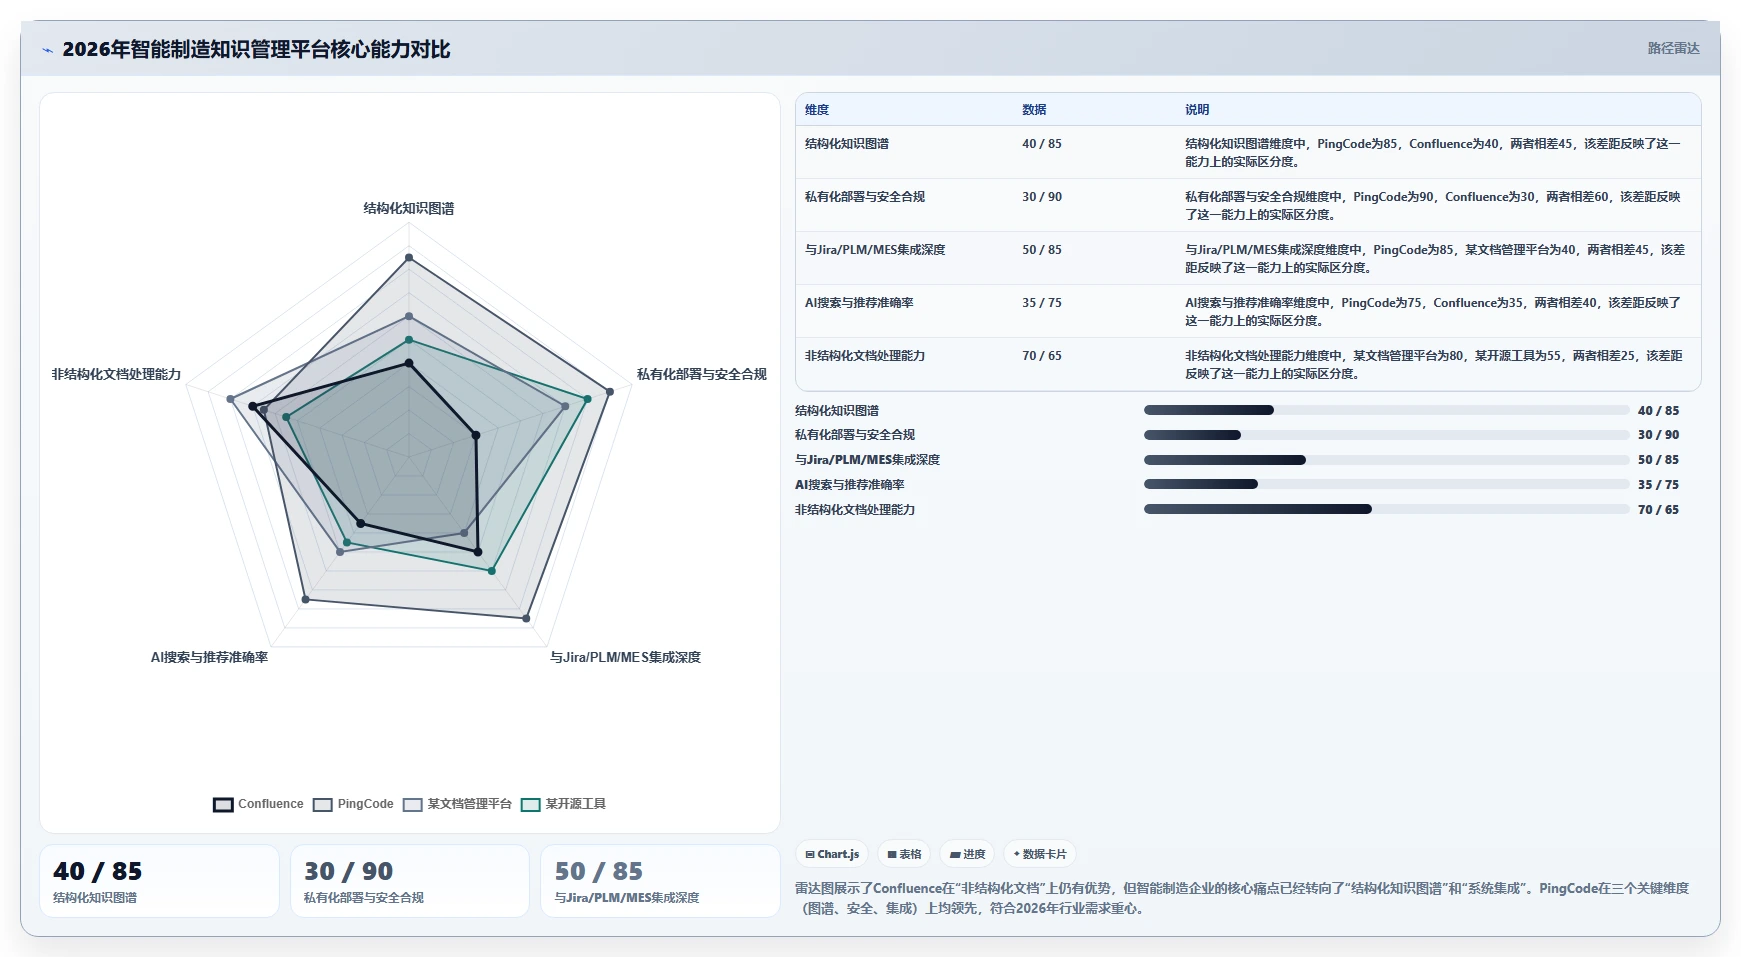
Task: Select the 表格 tag
Action: click(x=904, y=854)
